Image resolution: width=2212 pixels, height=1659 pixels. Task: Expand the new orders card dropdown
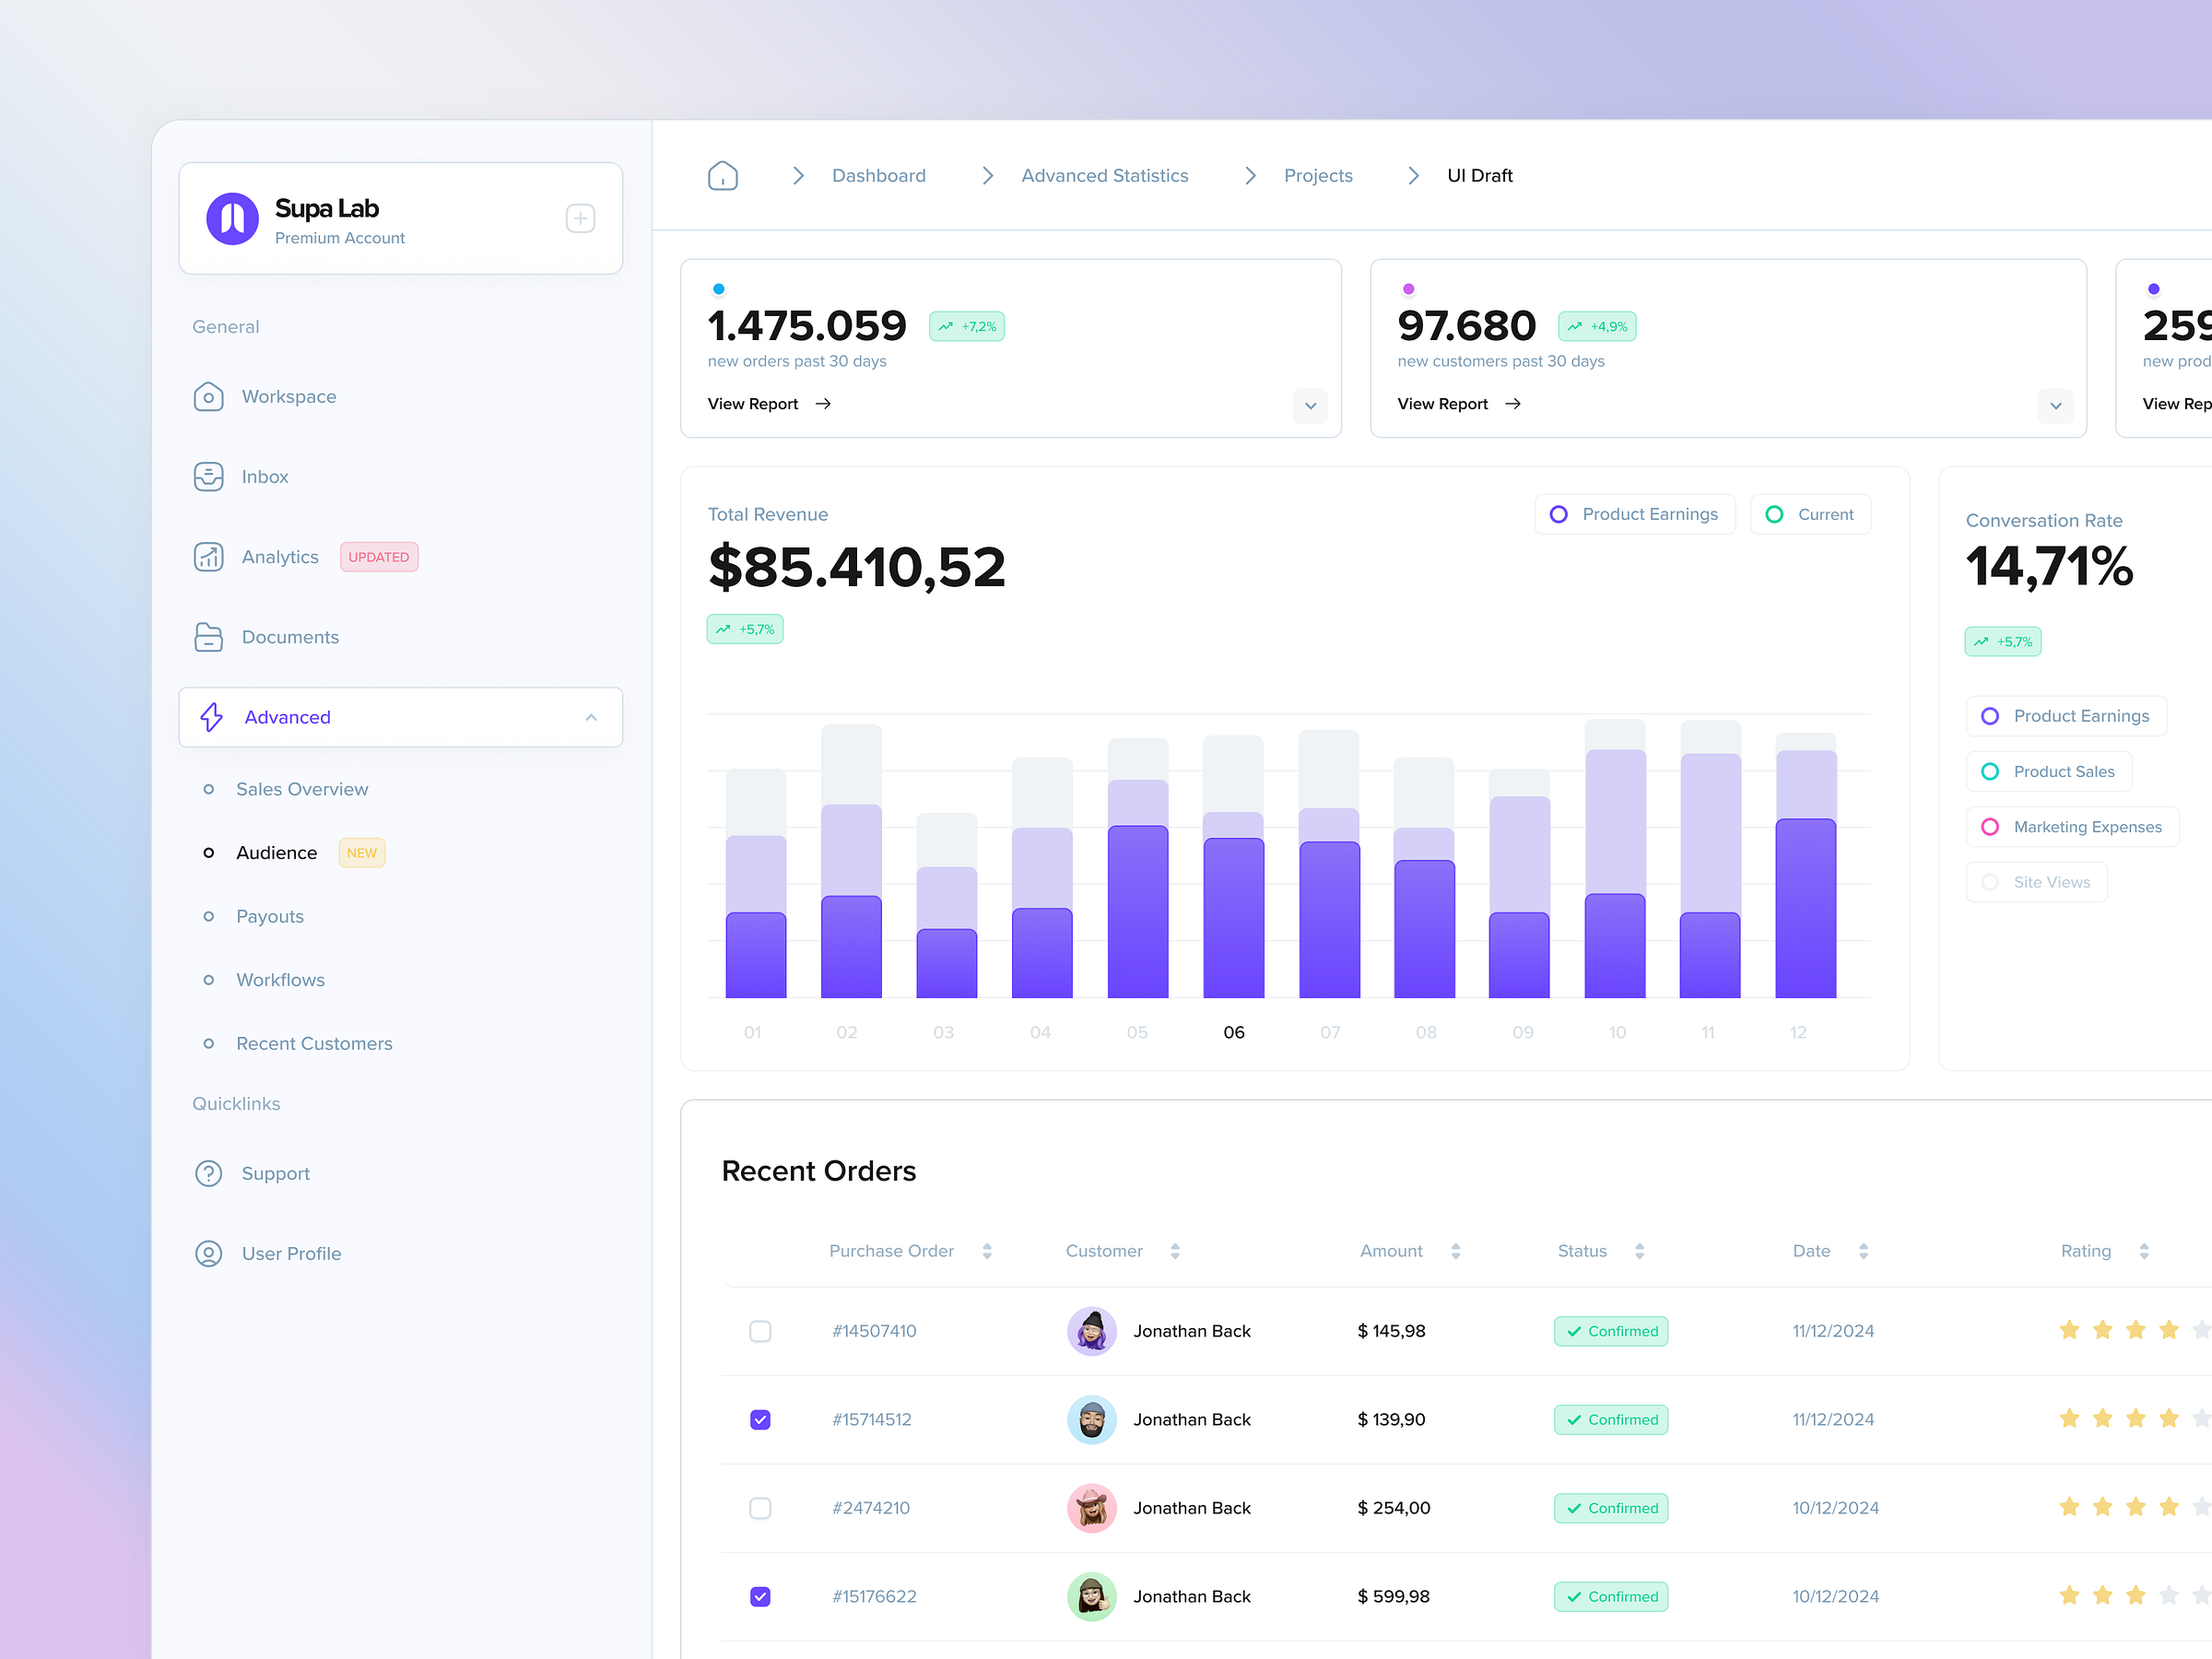(x=1310, y=406)
